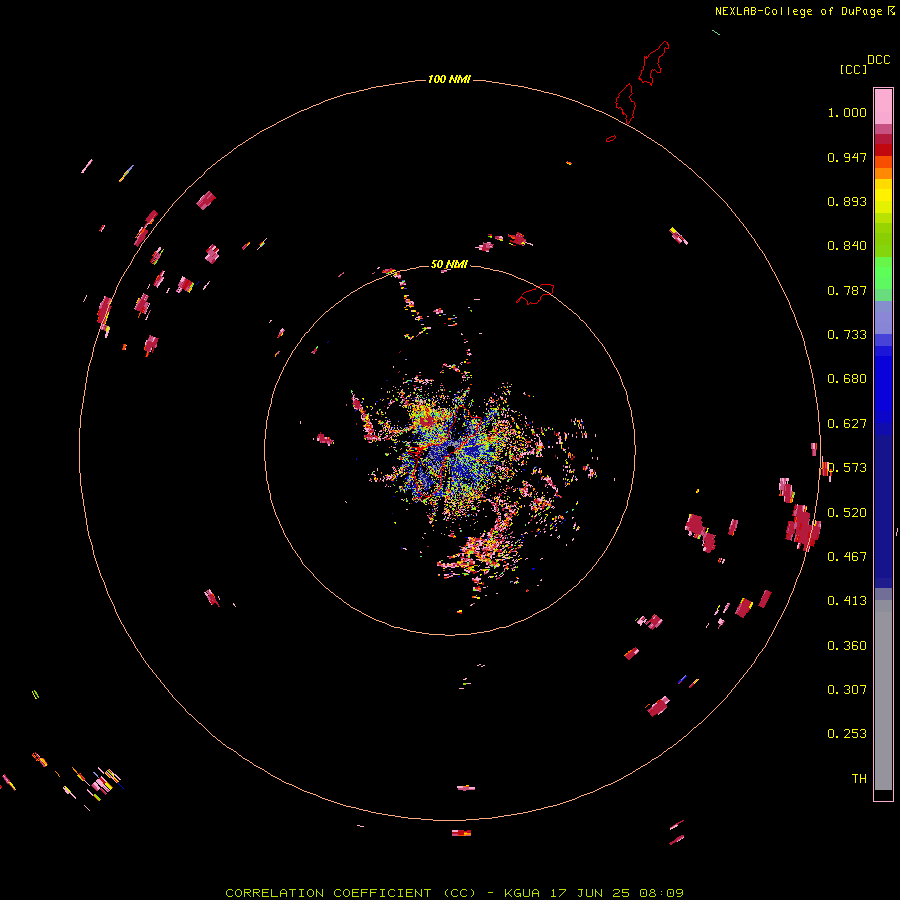This screenshot has width=900, height=900.
Task: Click the [CC] unit label
Action: click(853, 69)
